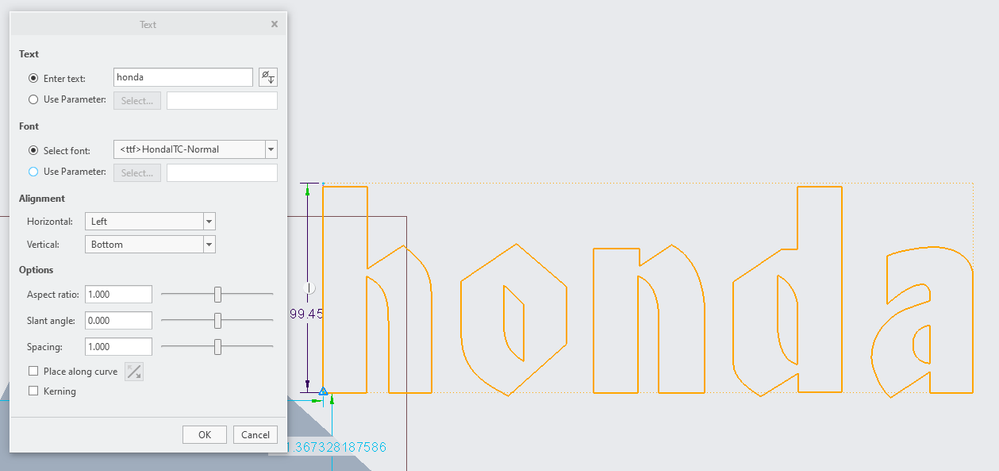Click the font parameter name field
The image size is (999, 471).
(x=222, y=173)
